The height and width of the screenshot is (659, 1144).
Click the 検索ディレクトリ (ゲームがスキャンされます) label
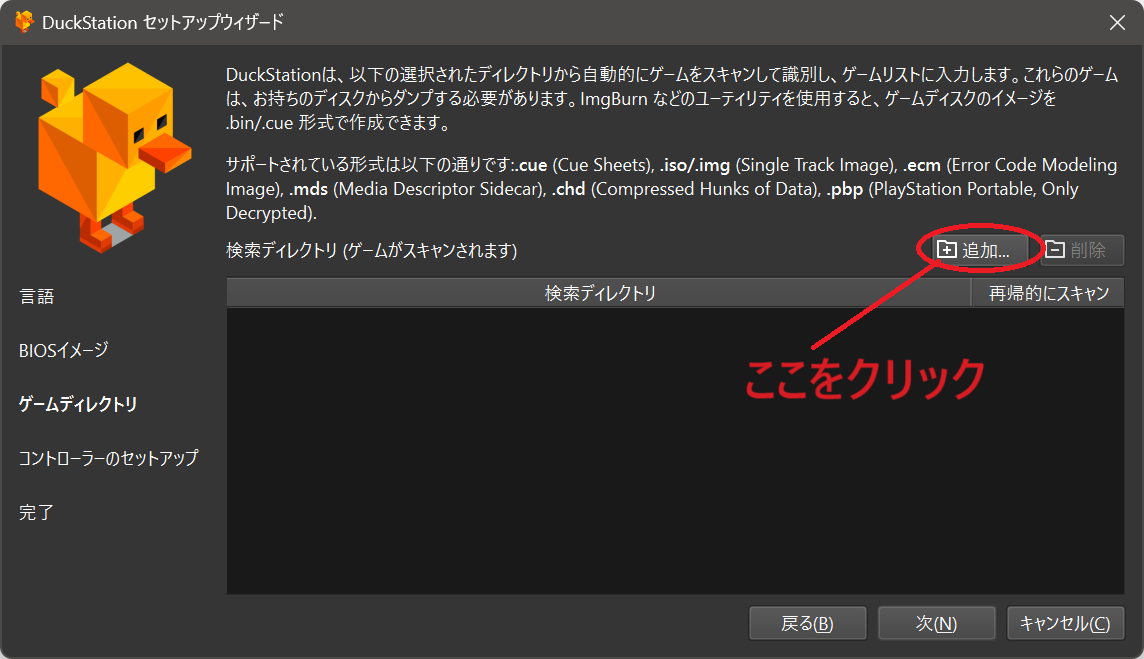tap(371, 250)
